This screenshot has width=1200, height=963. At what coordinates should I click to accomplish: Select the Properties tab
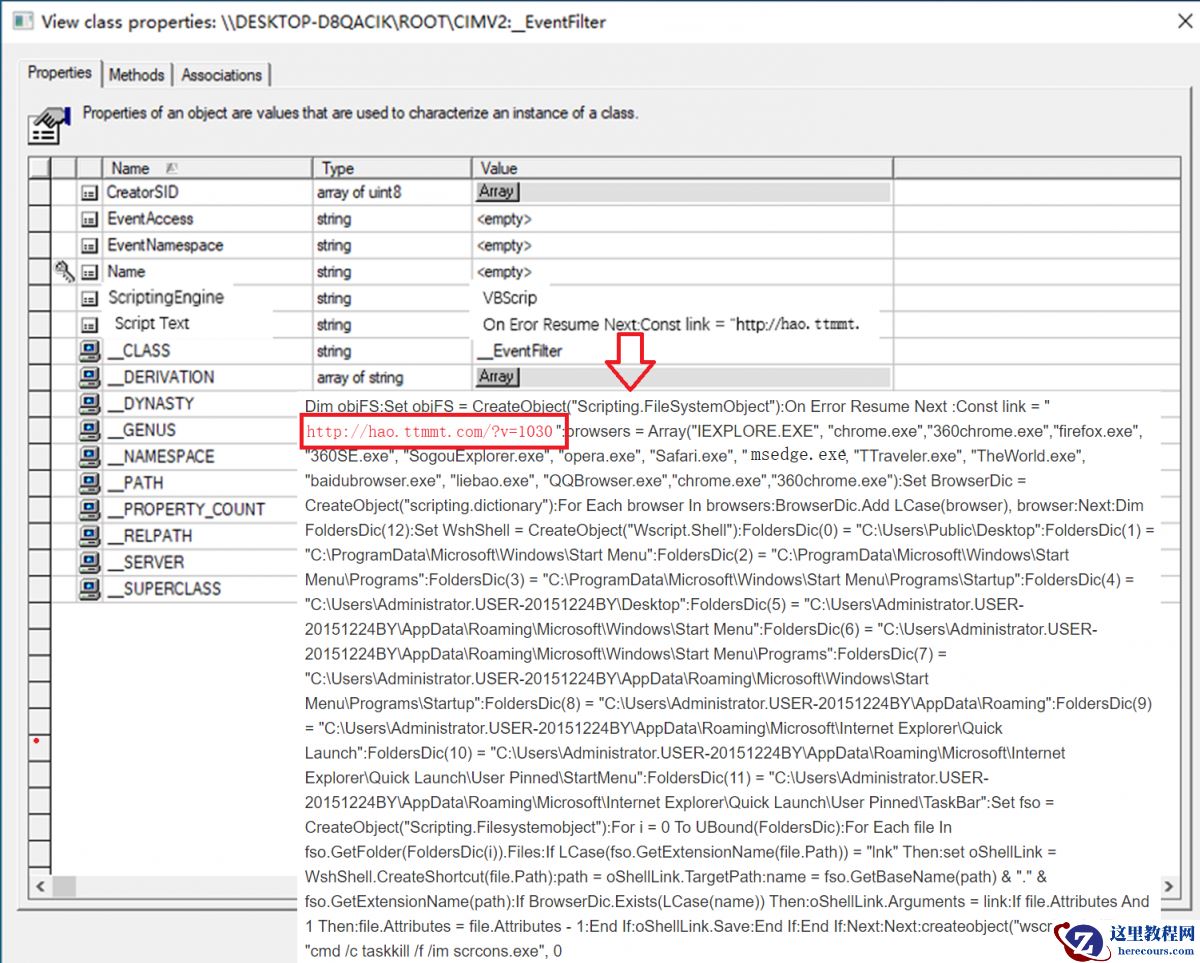[60, 72]
